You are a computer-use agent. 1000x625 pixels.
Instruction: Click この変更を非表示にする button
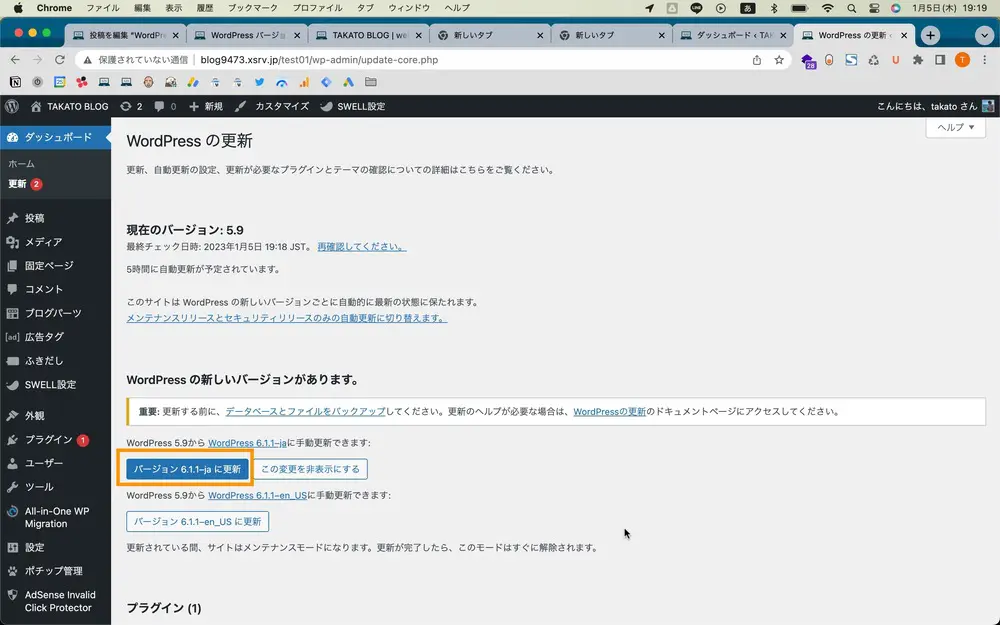pyautogui.click(x=310, y=469)
